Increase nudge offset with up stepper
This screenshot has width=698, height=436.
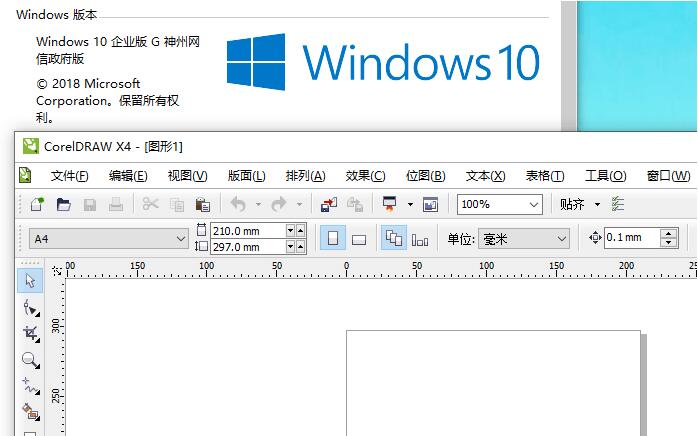tap(669, 233)
